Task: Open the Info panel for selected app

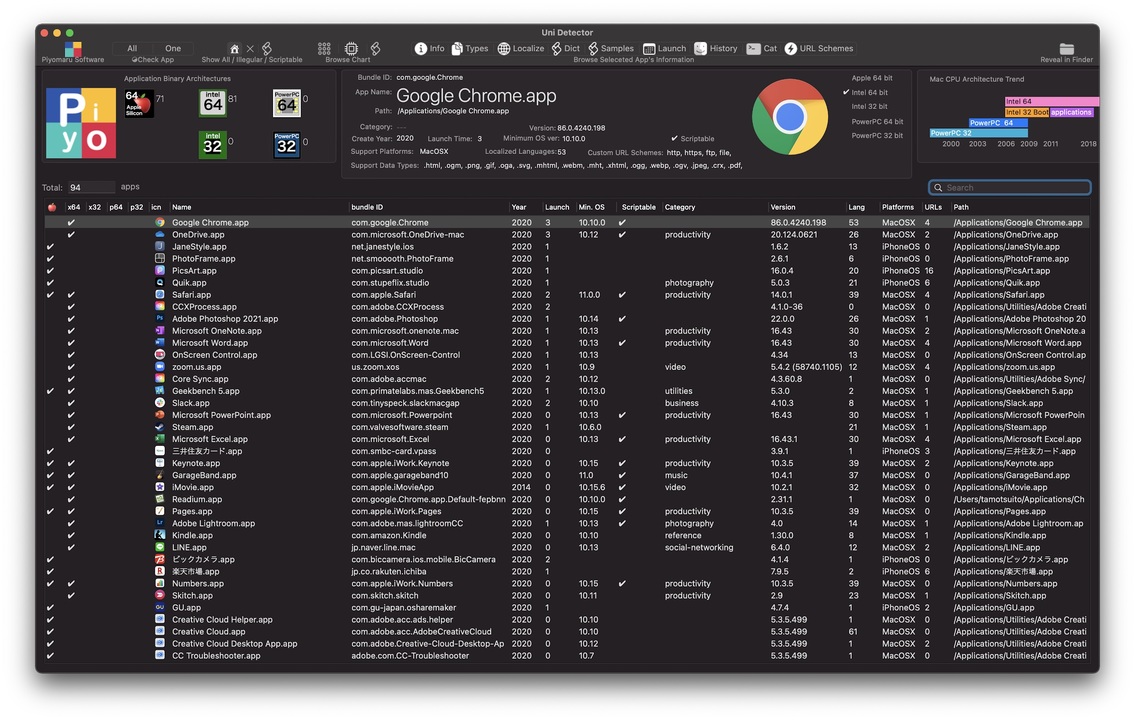Action: click(421, 48)
